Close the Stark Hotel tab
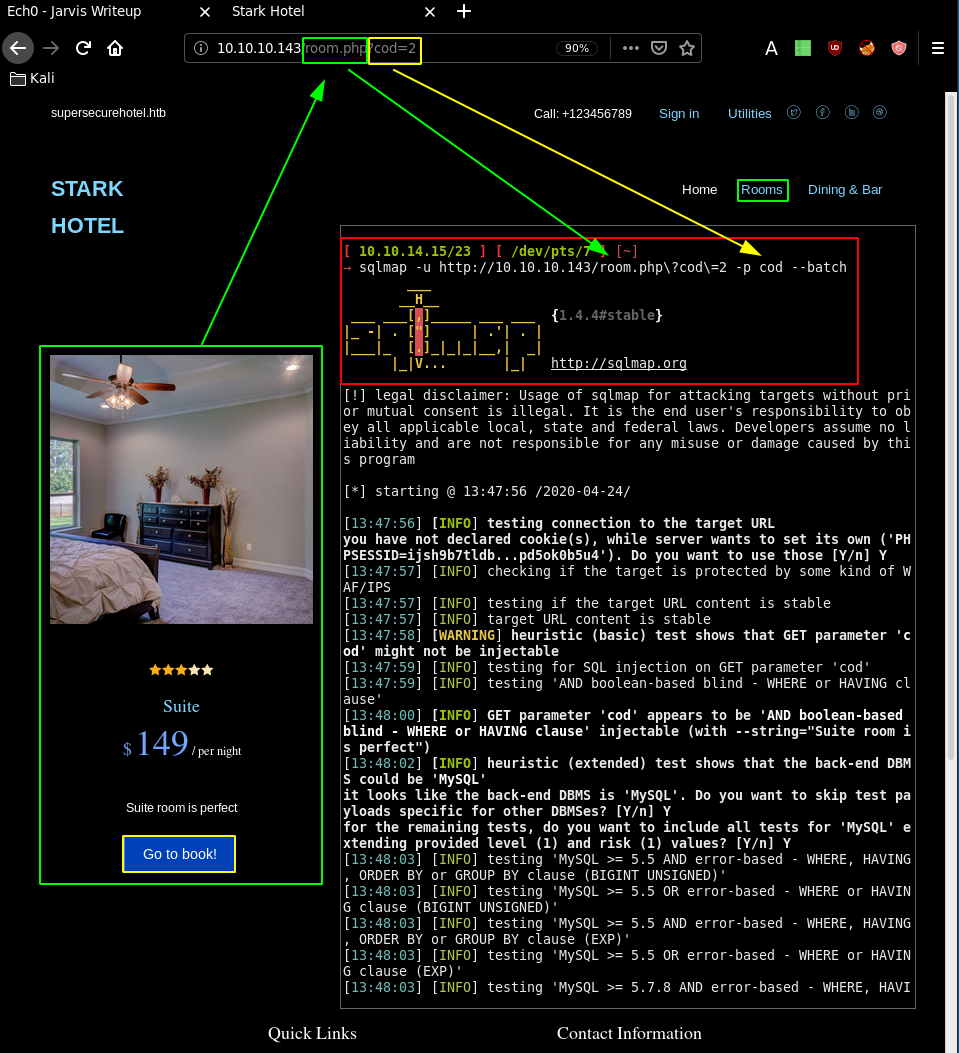This screenshot has height=1053, width=959. click(430, 11)
